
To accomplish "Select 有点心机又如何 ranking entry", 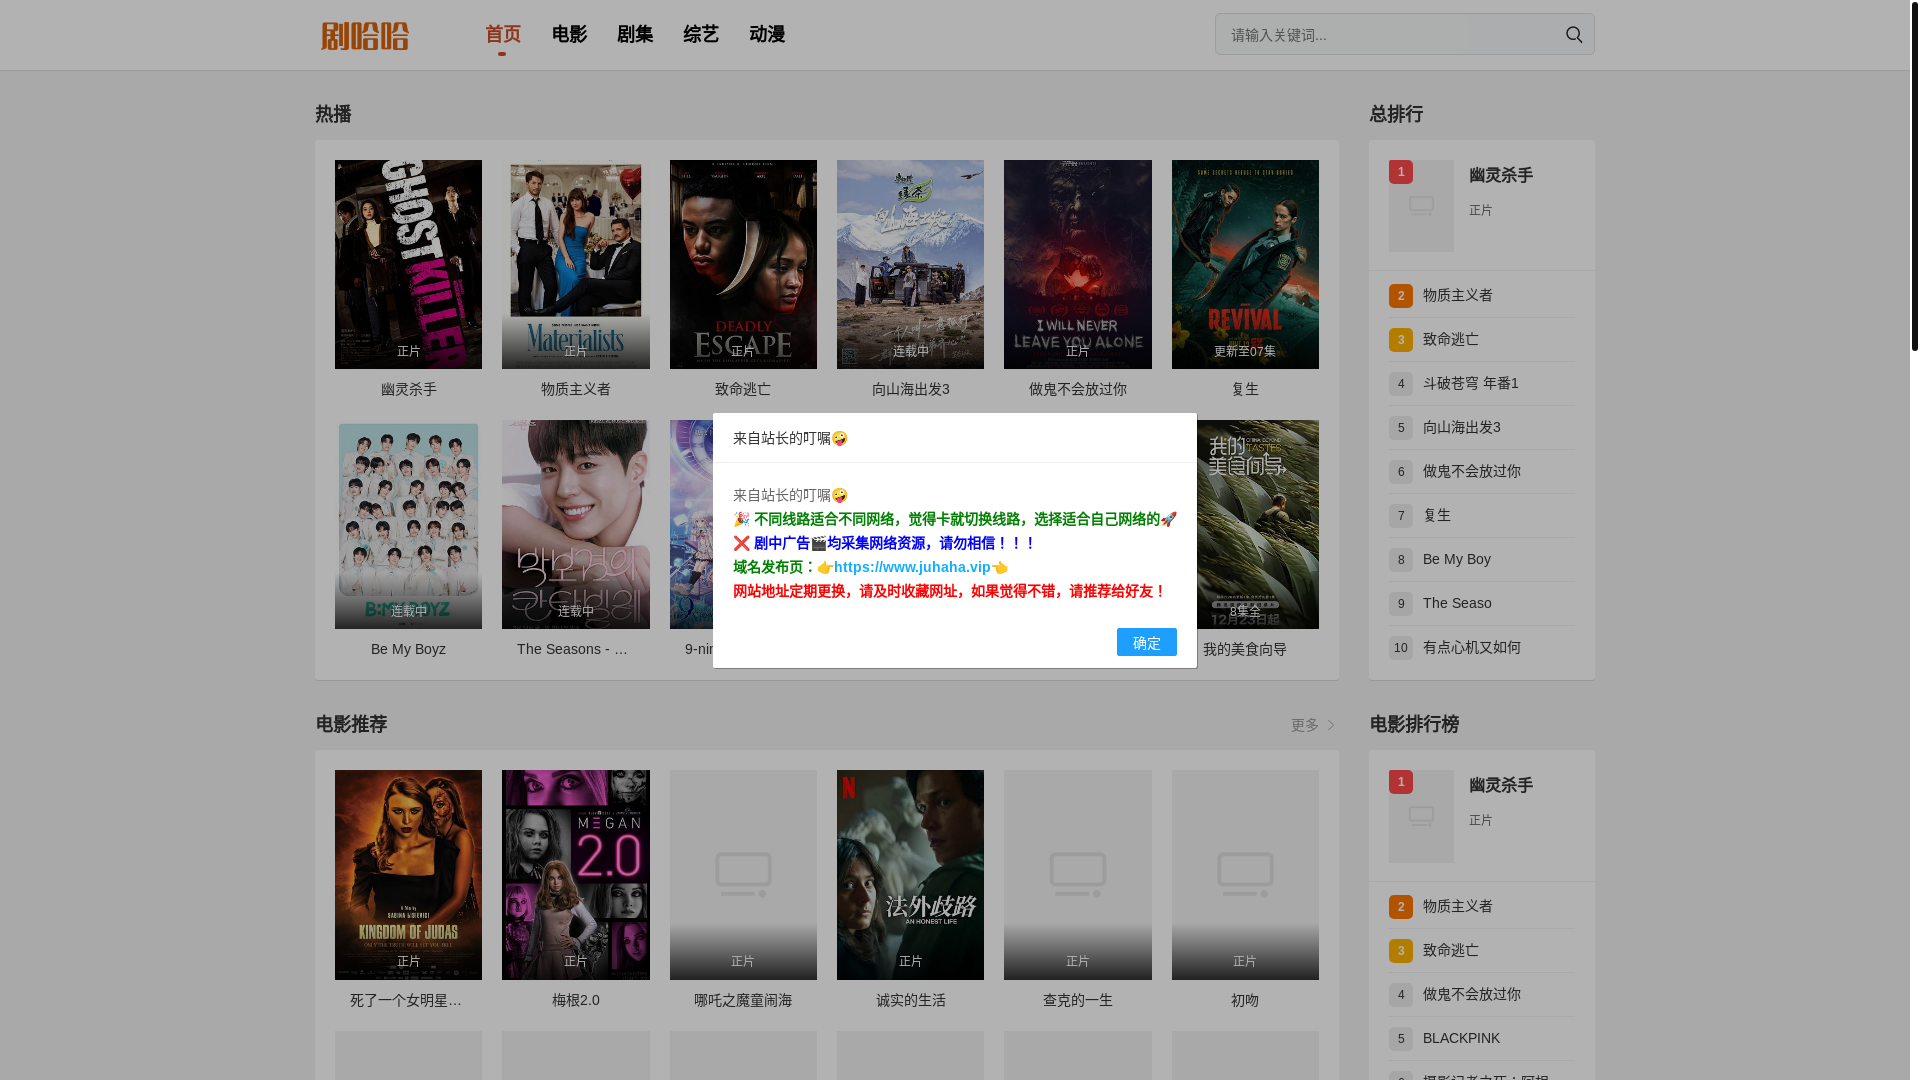I will [1471, 647].
